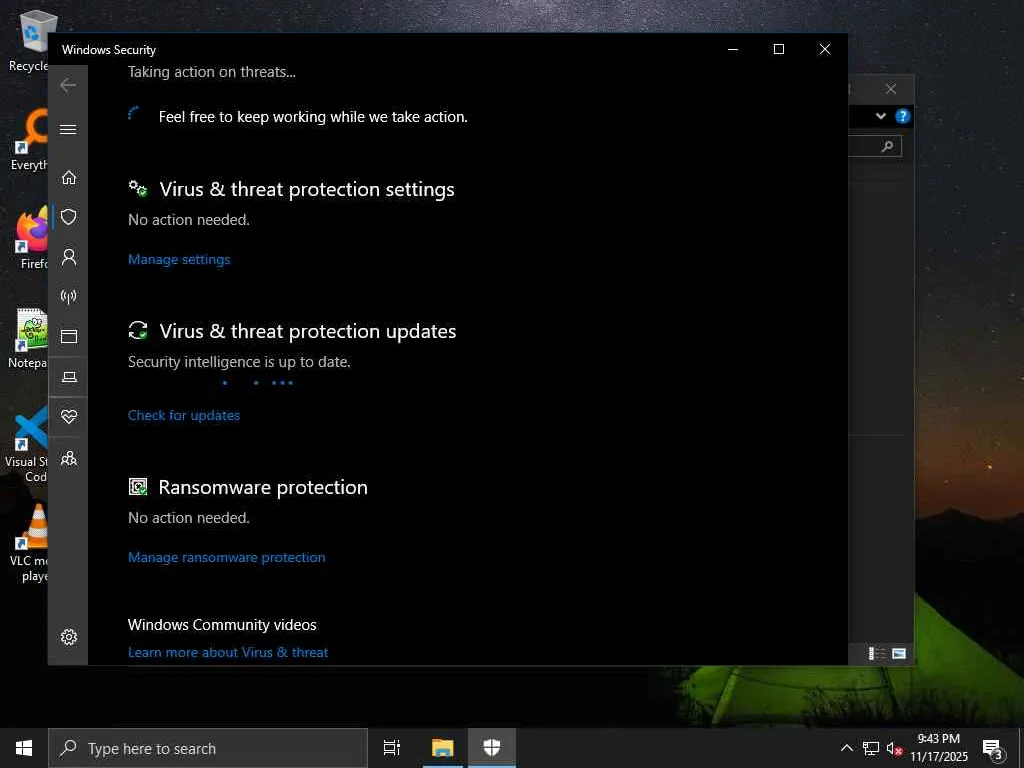Open File Explorer from taskbar
The image size is (1024, 768).
(442, 748)
